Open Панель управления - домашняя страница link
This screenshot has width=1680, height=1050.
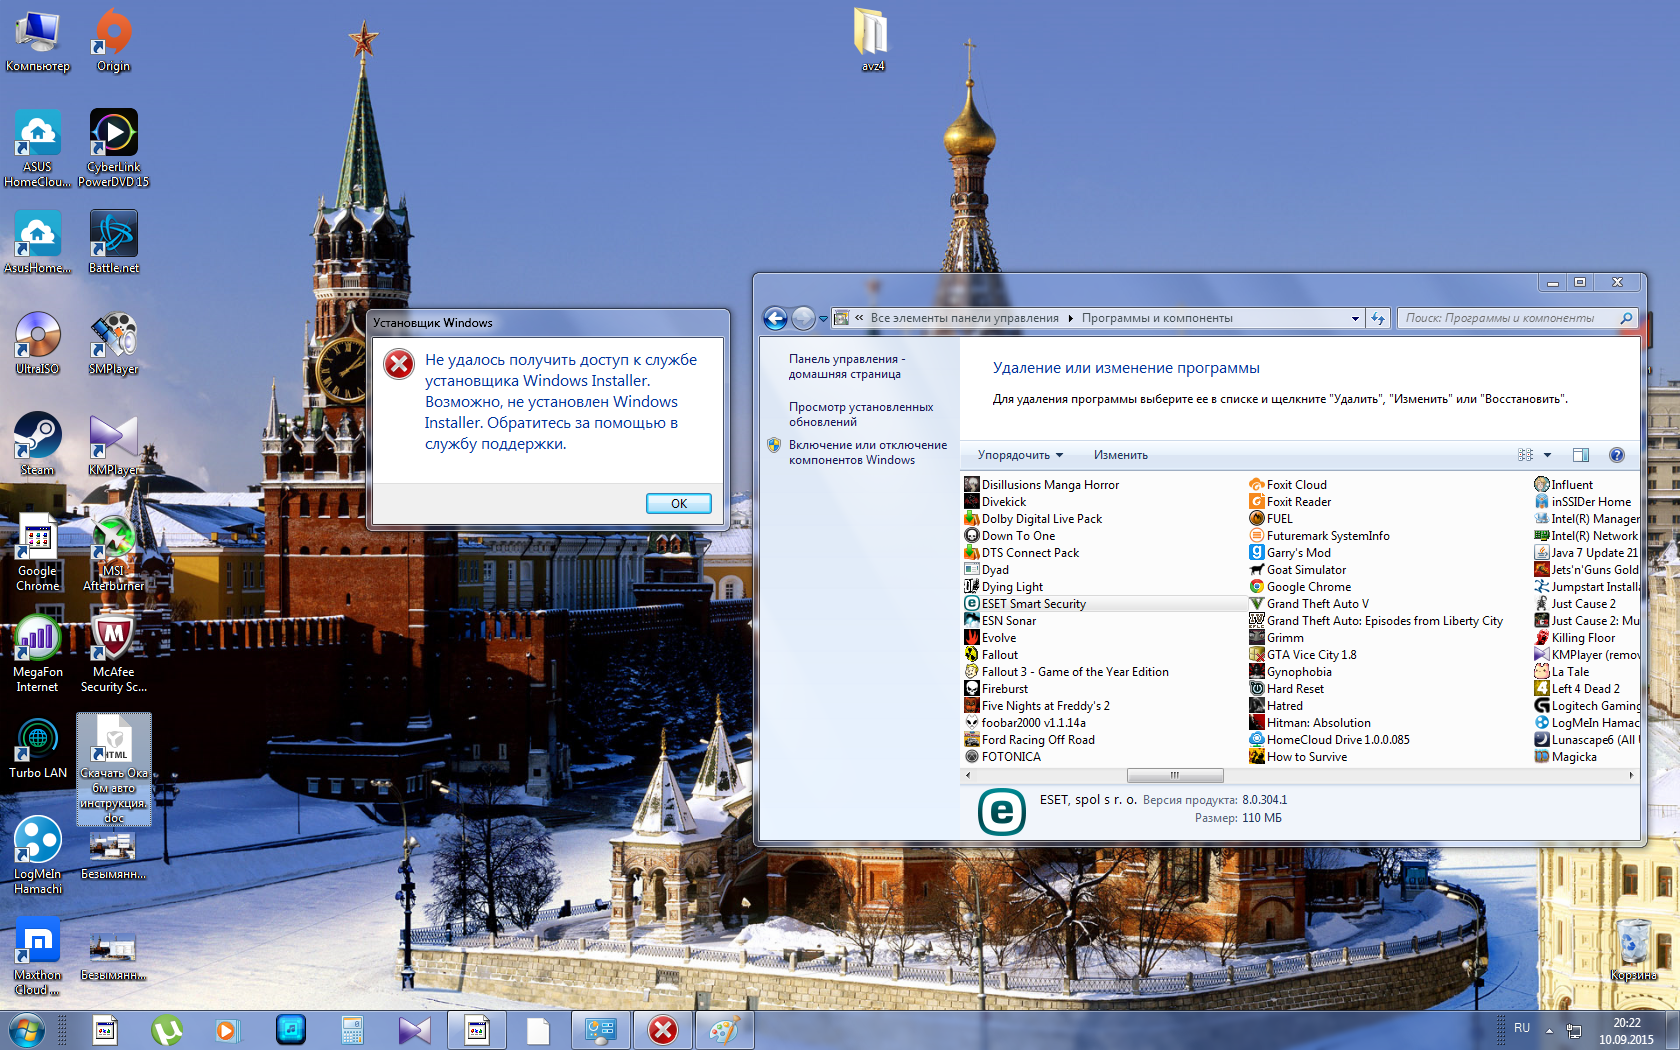pyautogui.click(x=846, y=366)
